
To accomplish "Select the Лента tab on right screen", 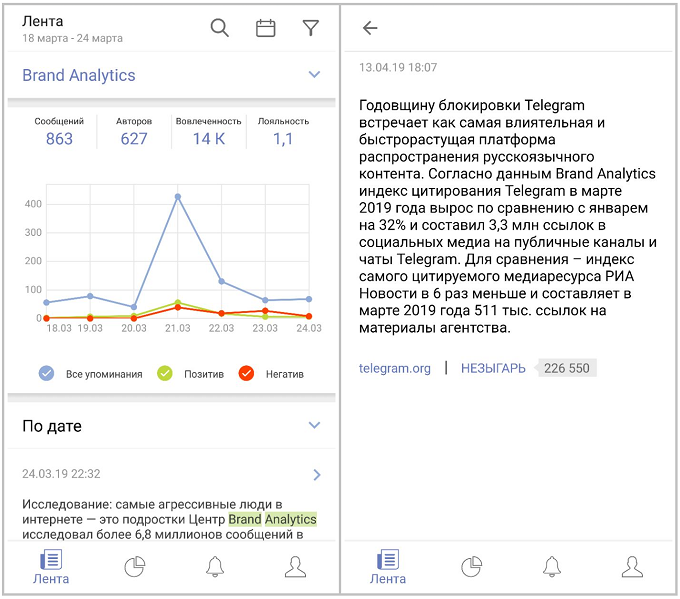I will [388, 567].
